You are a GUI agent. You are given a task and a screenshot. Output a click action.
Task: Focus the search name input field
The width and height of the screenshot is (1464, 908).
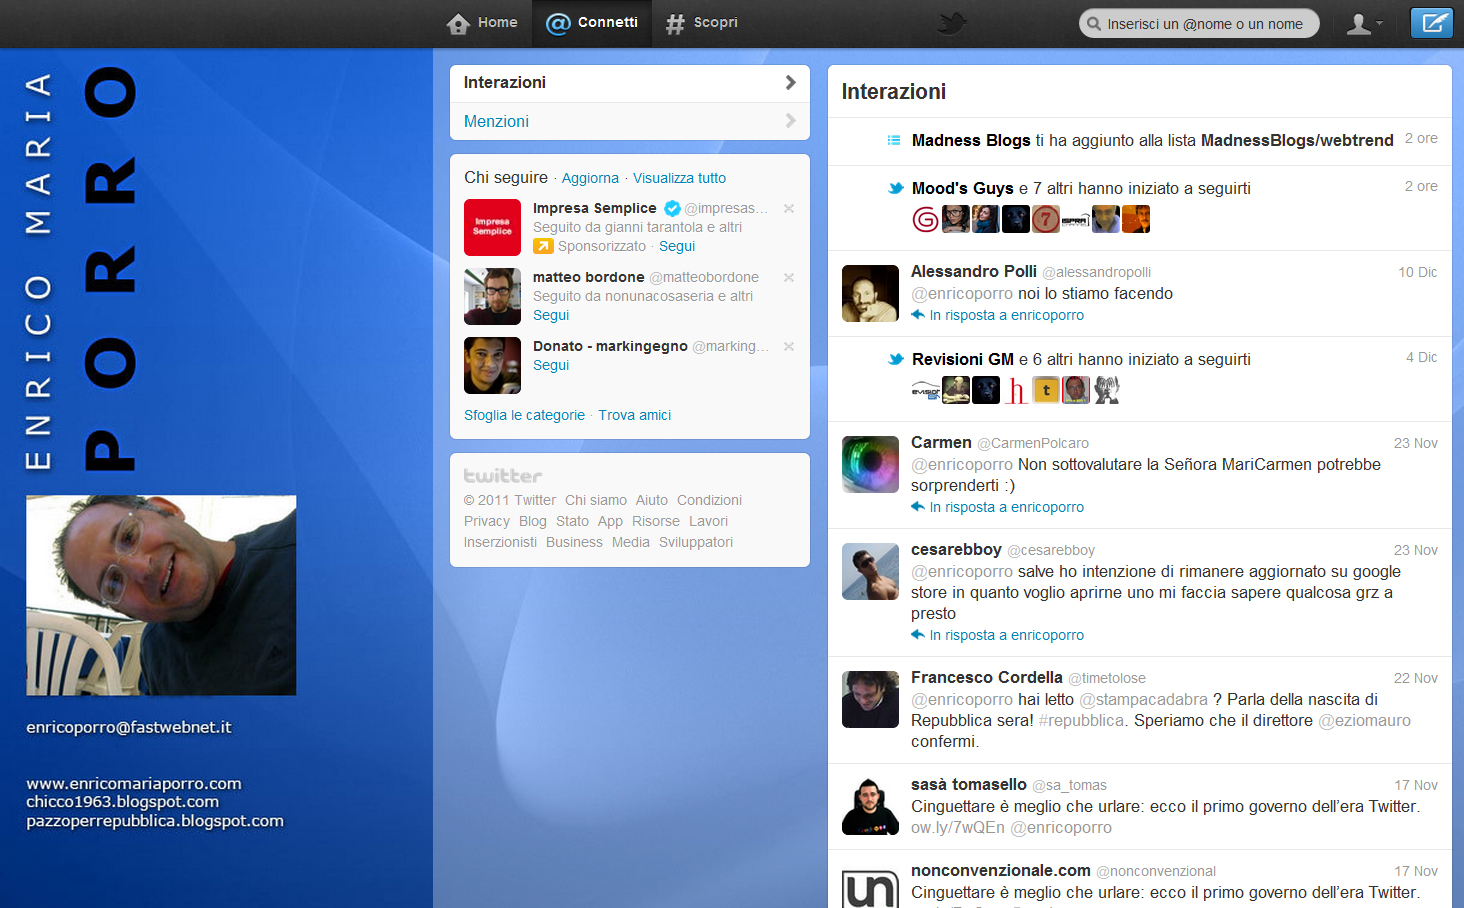coord(1199,23)
